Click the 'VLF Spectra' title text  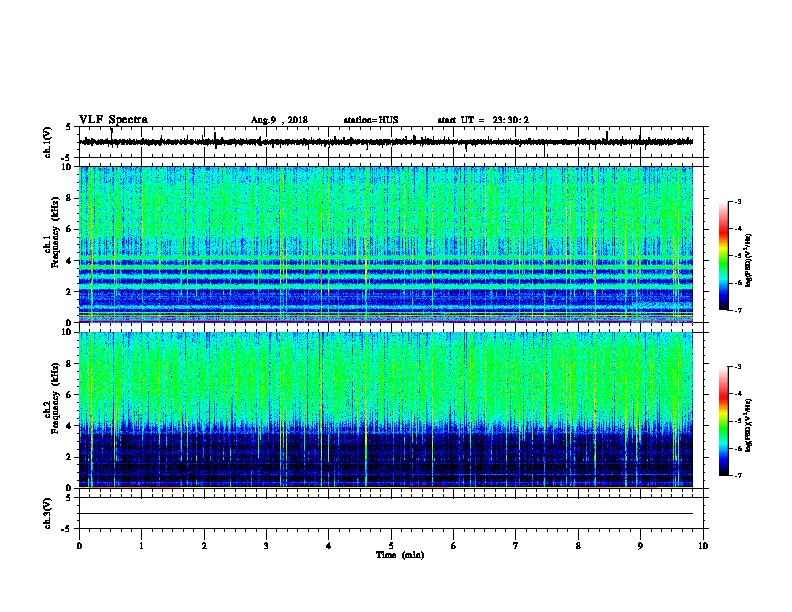113,120
